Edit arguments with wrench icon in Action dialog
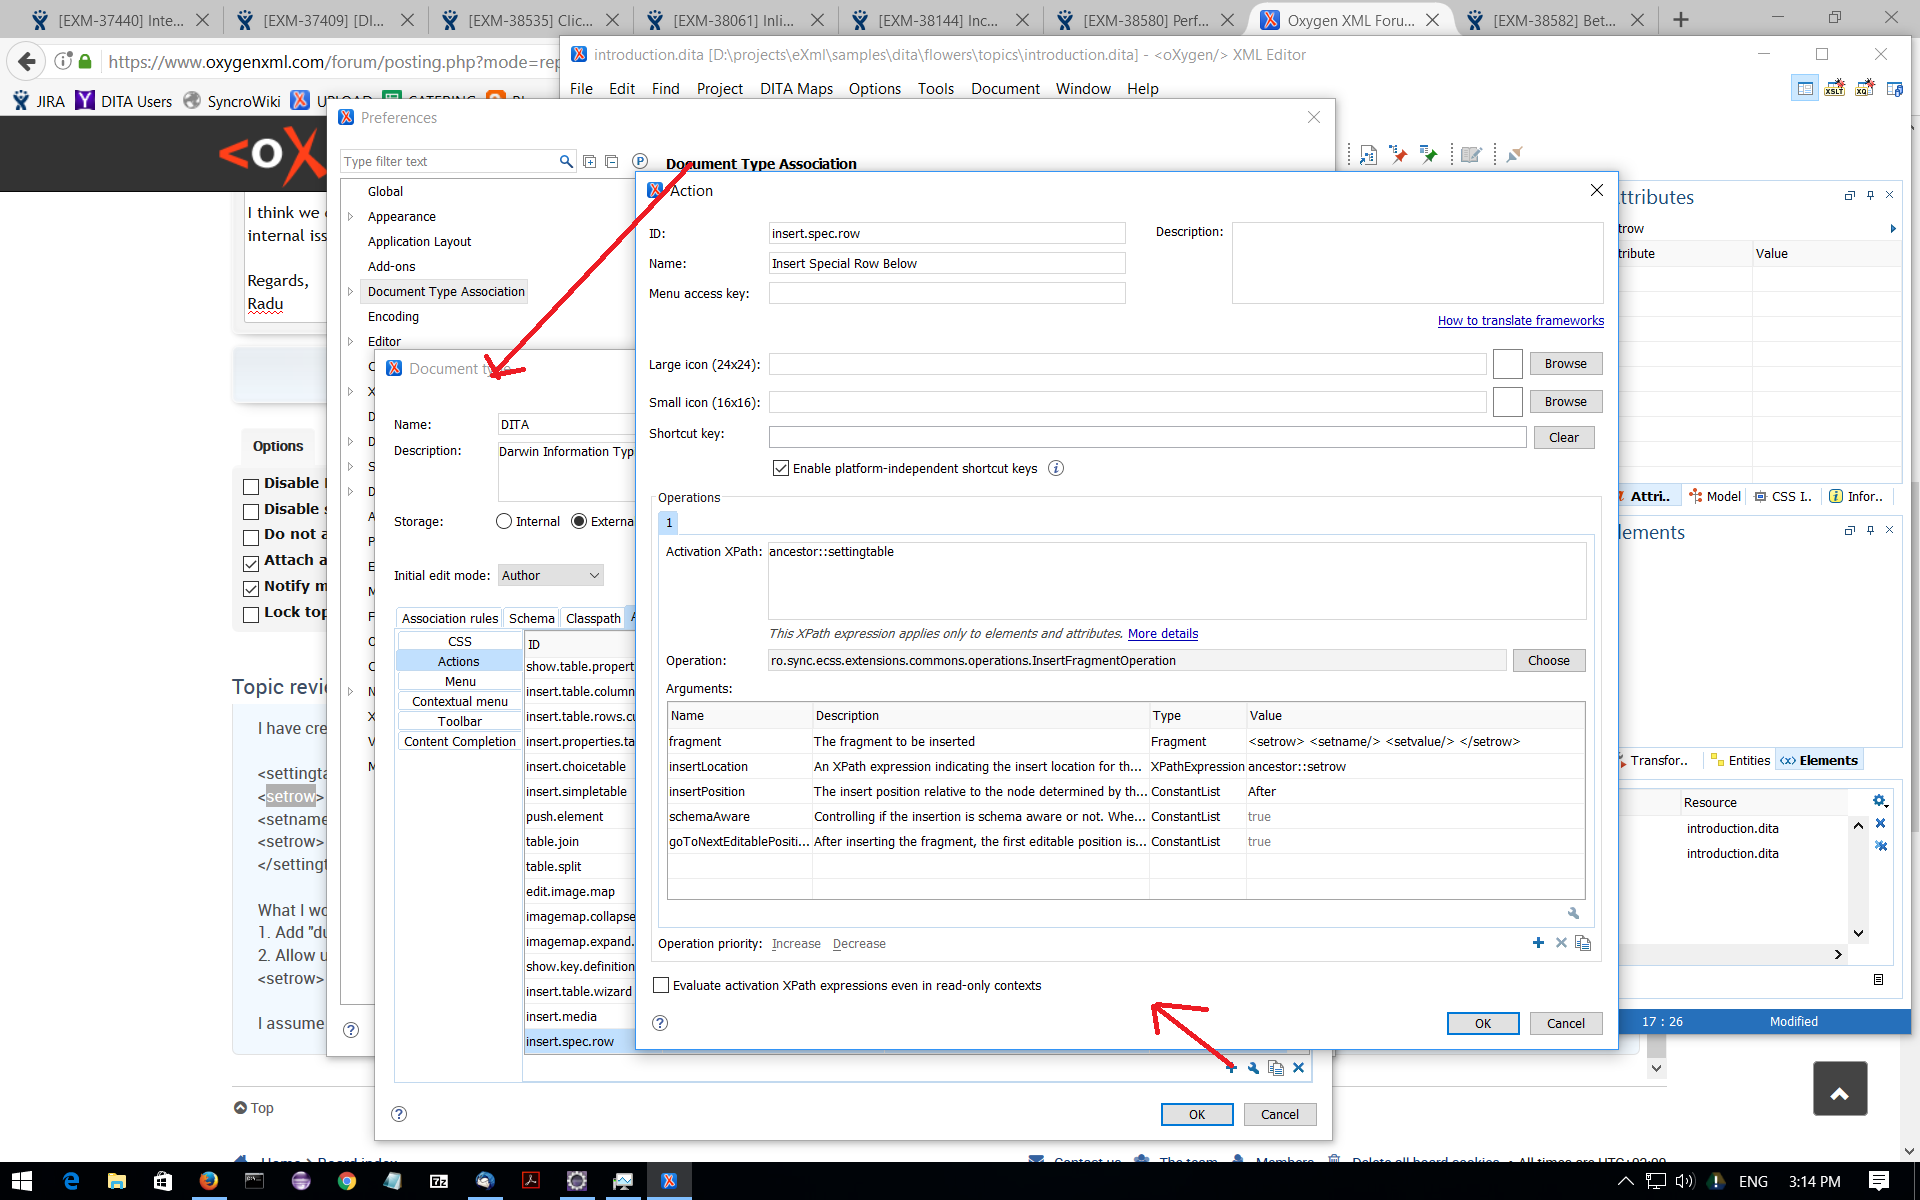 1573,913
